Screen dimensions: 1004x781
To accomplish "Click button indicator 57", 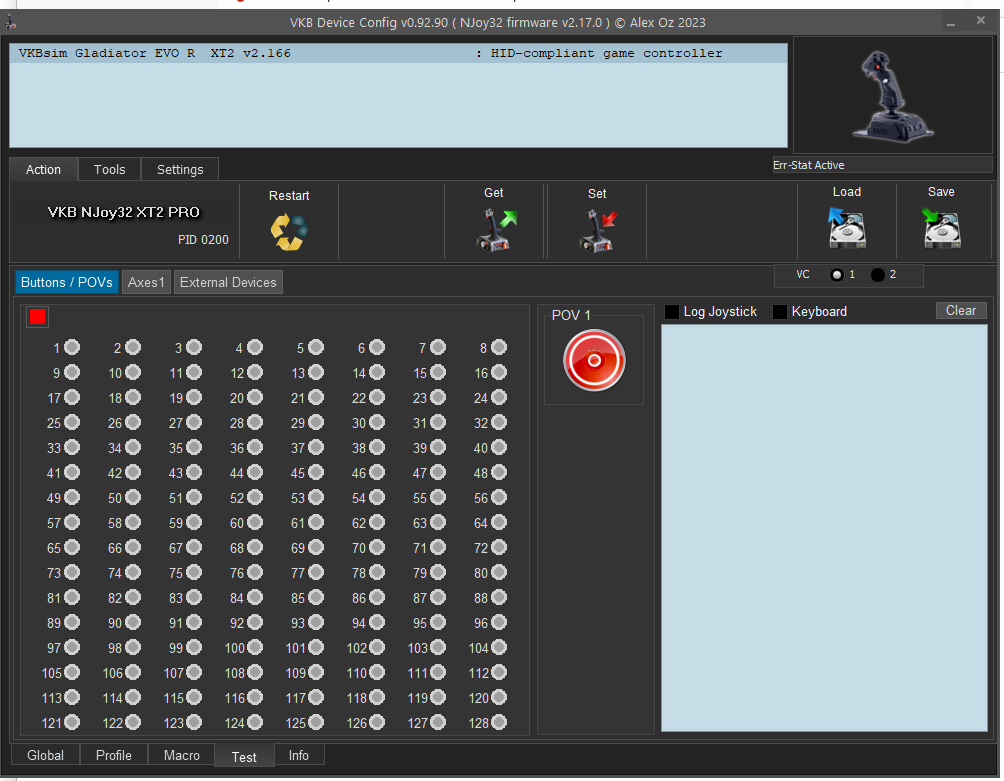I will (x=72, y=522).
